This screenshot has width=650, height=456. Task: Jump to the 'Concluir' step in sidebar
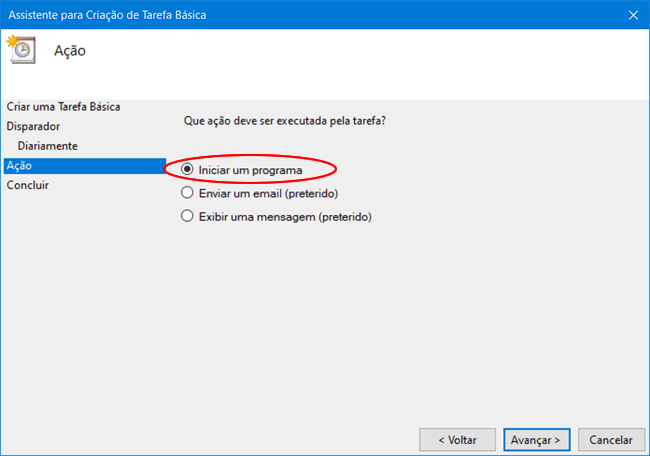[28, 185]
